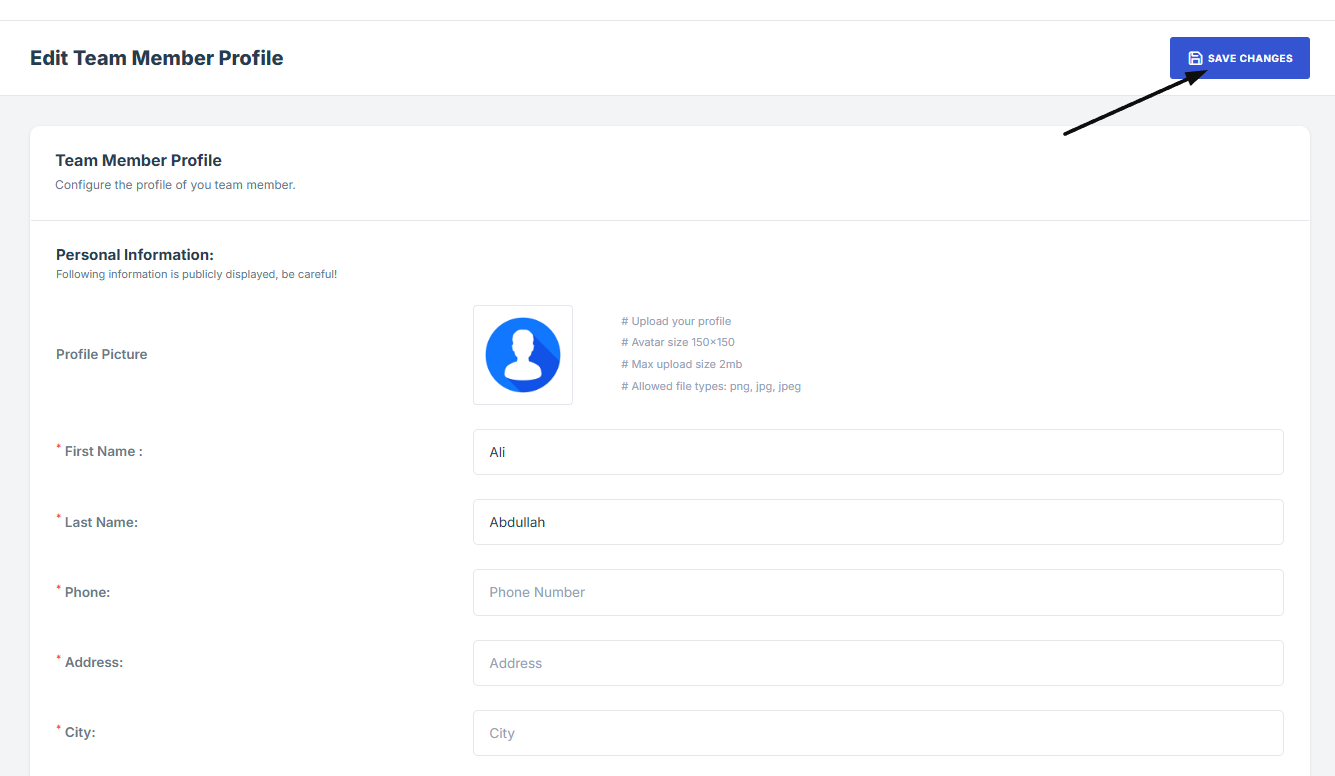Click the allowed file types hint text
Screen dimensions: 1335x776
coord(711,386)
